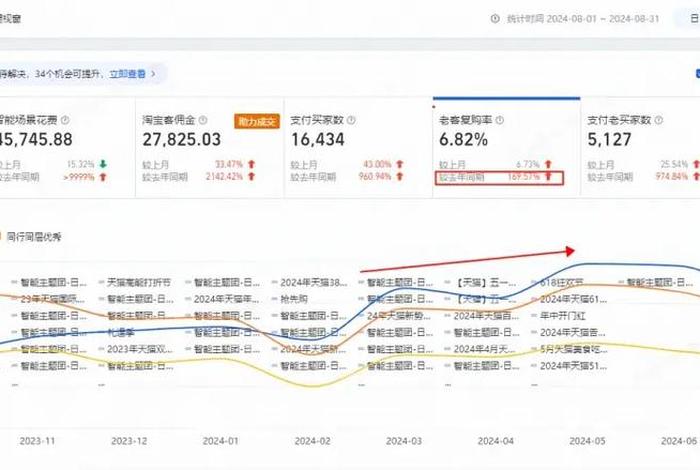Click the 6.82% repurchase rate value
This screenshot has height=470, width=700.
coord(463,140)
